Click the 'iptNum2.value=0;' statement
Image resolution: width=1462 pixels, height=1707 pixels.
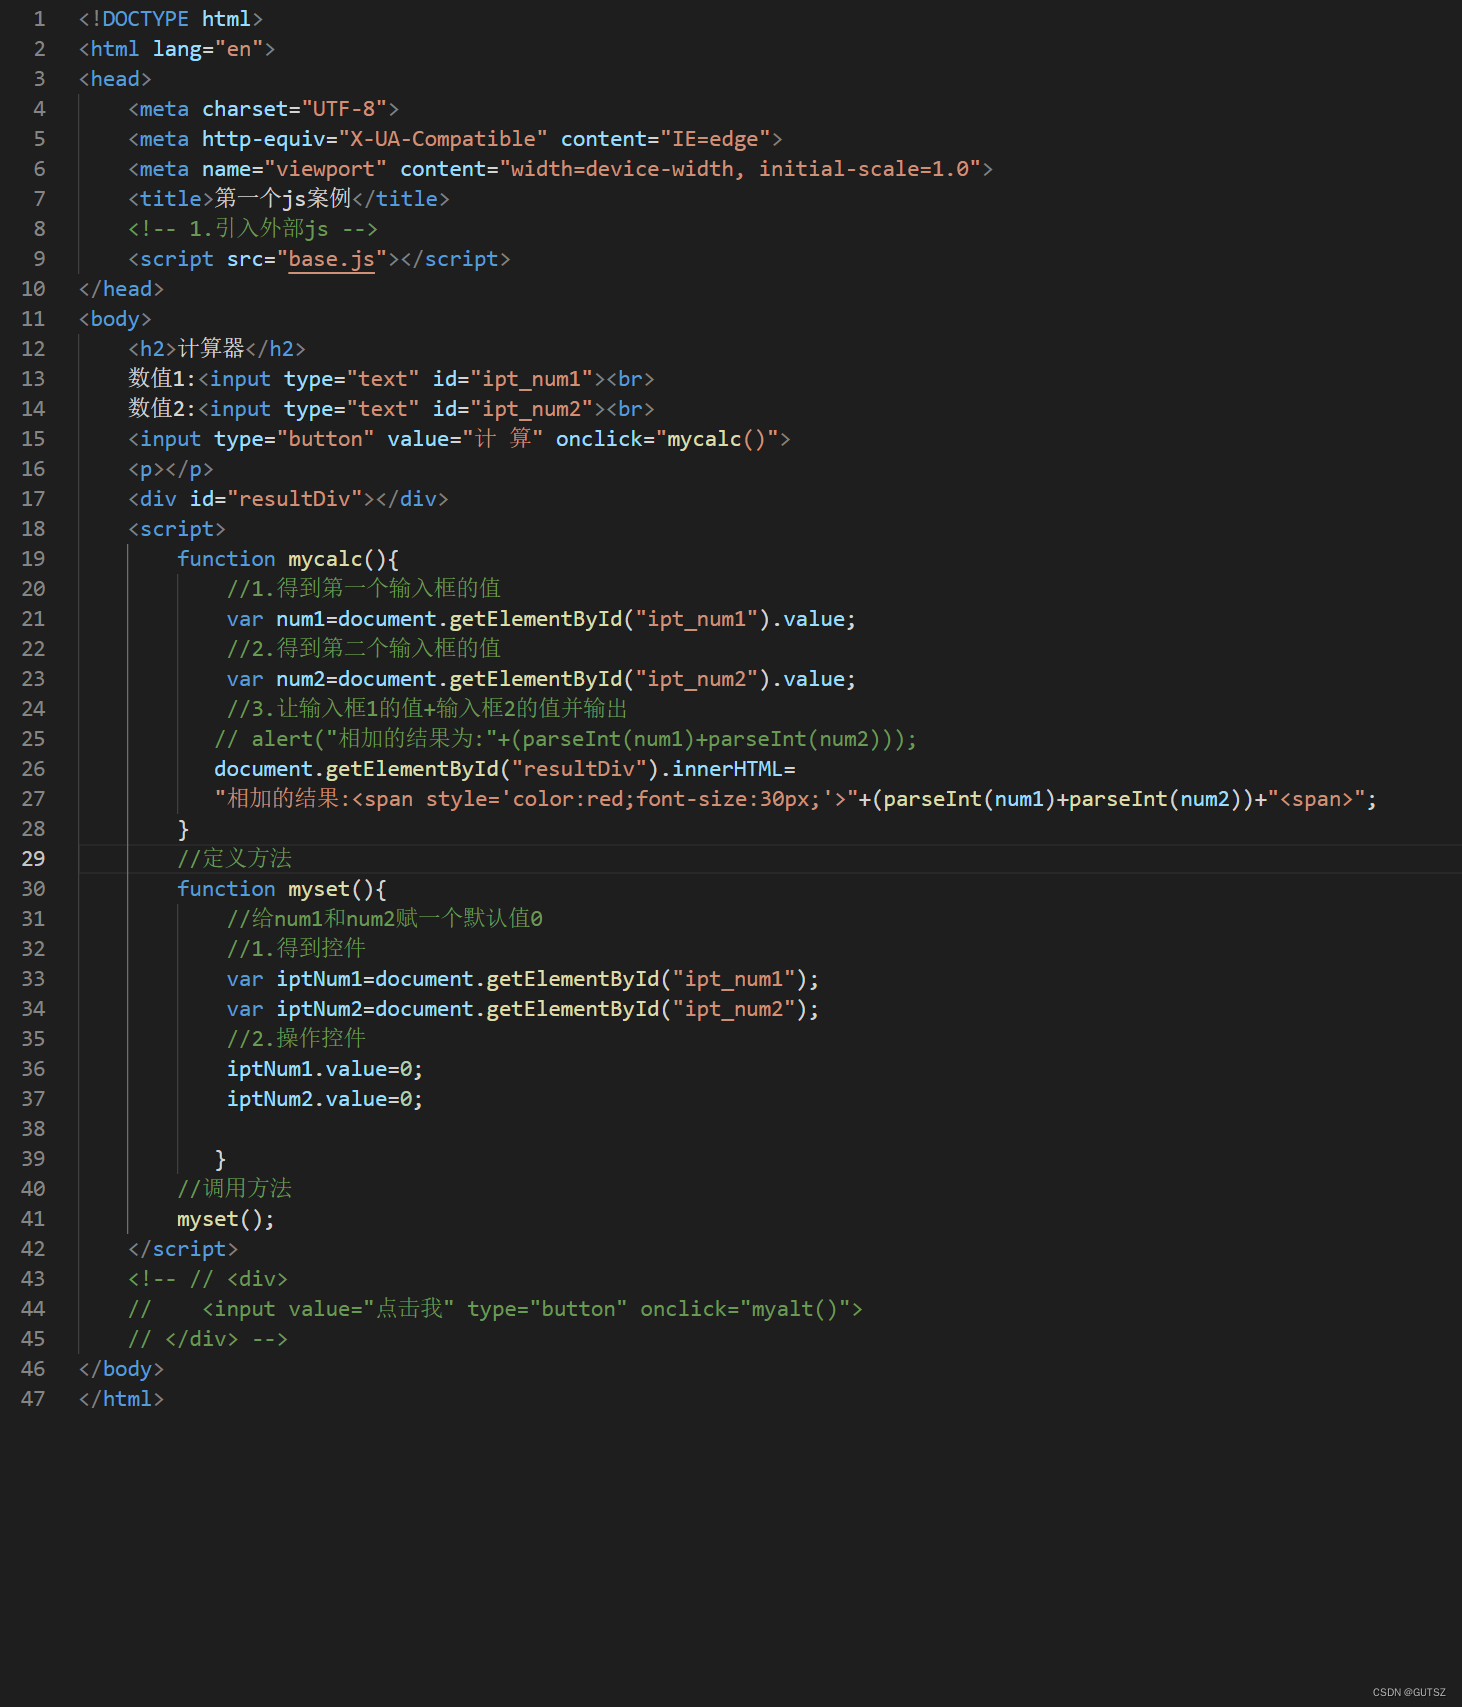(325, 1099)
